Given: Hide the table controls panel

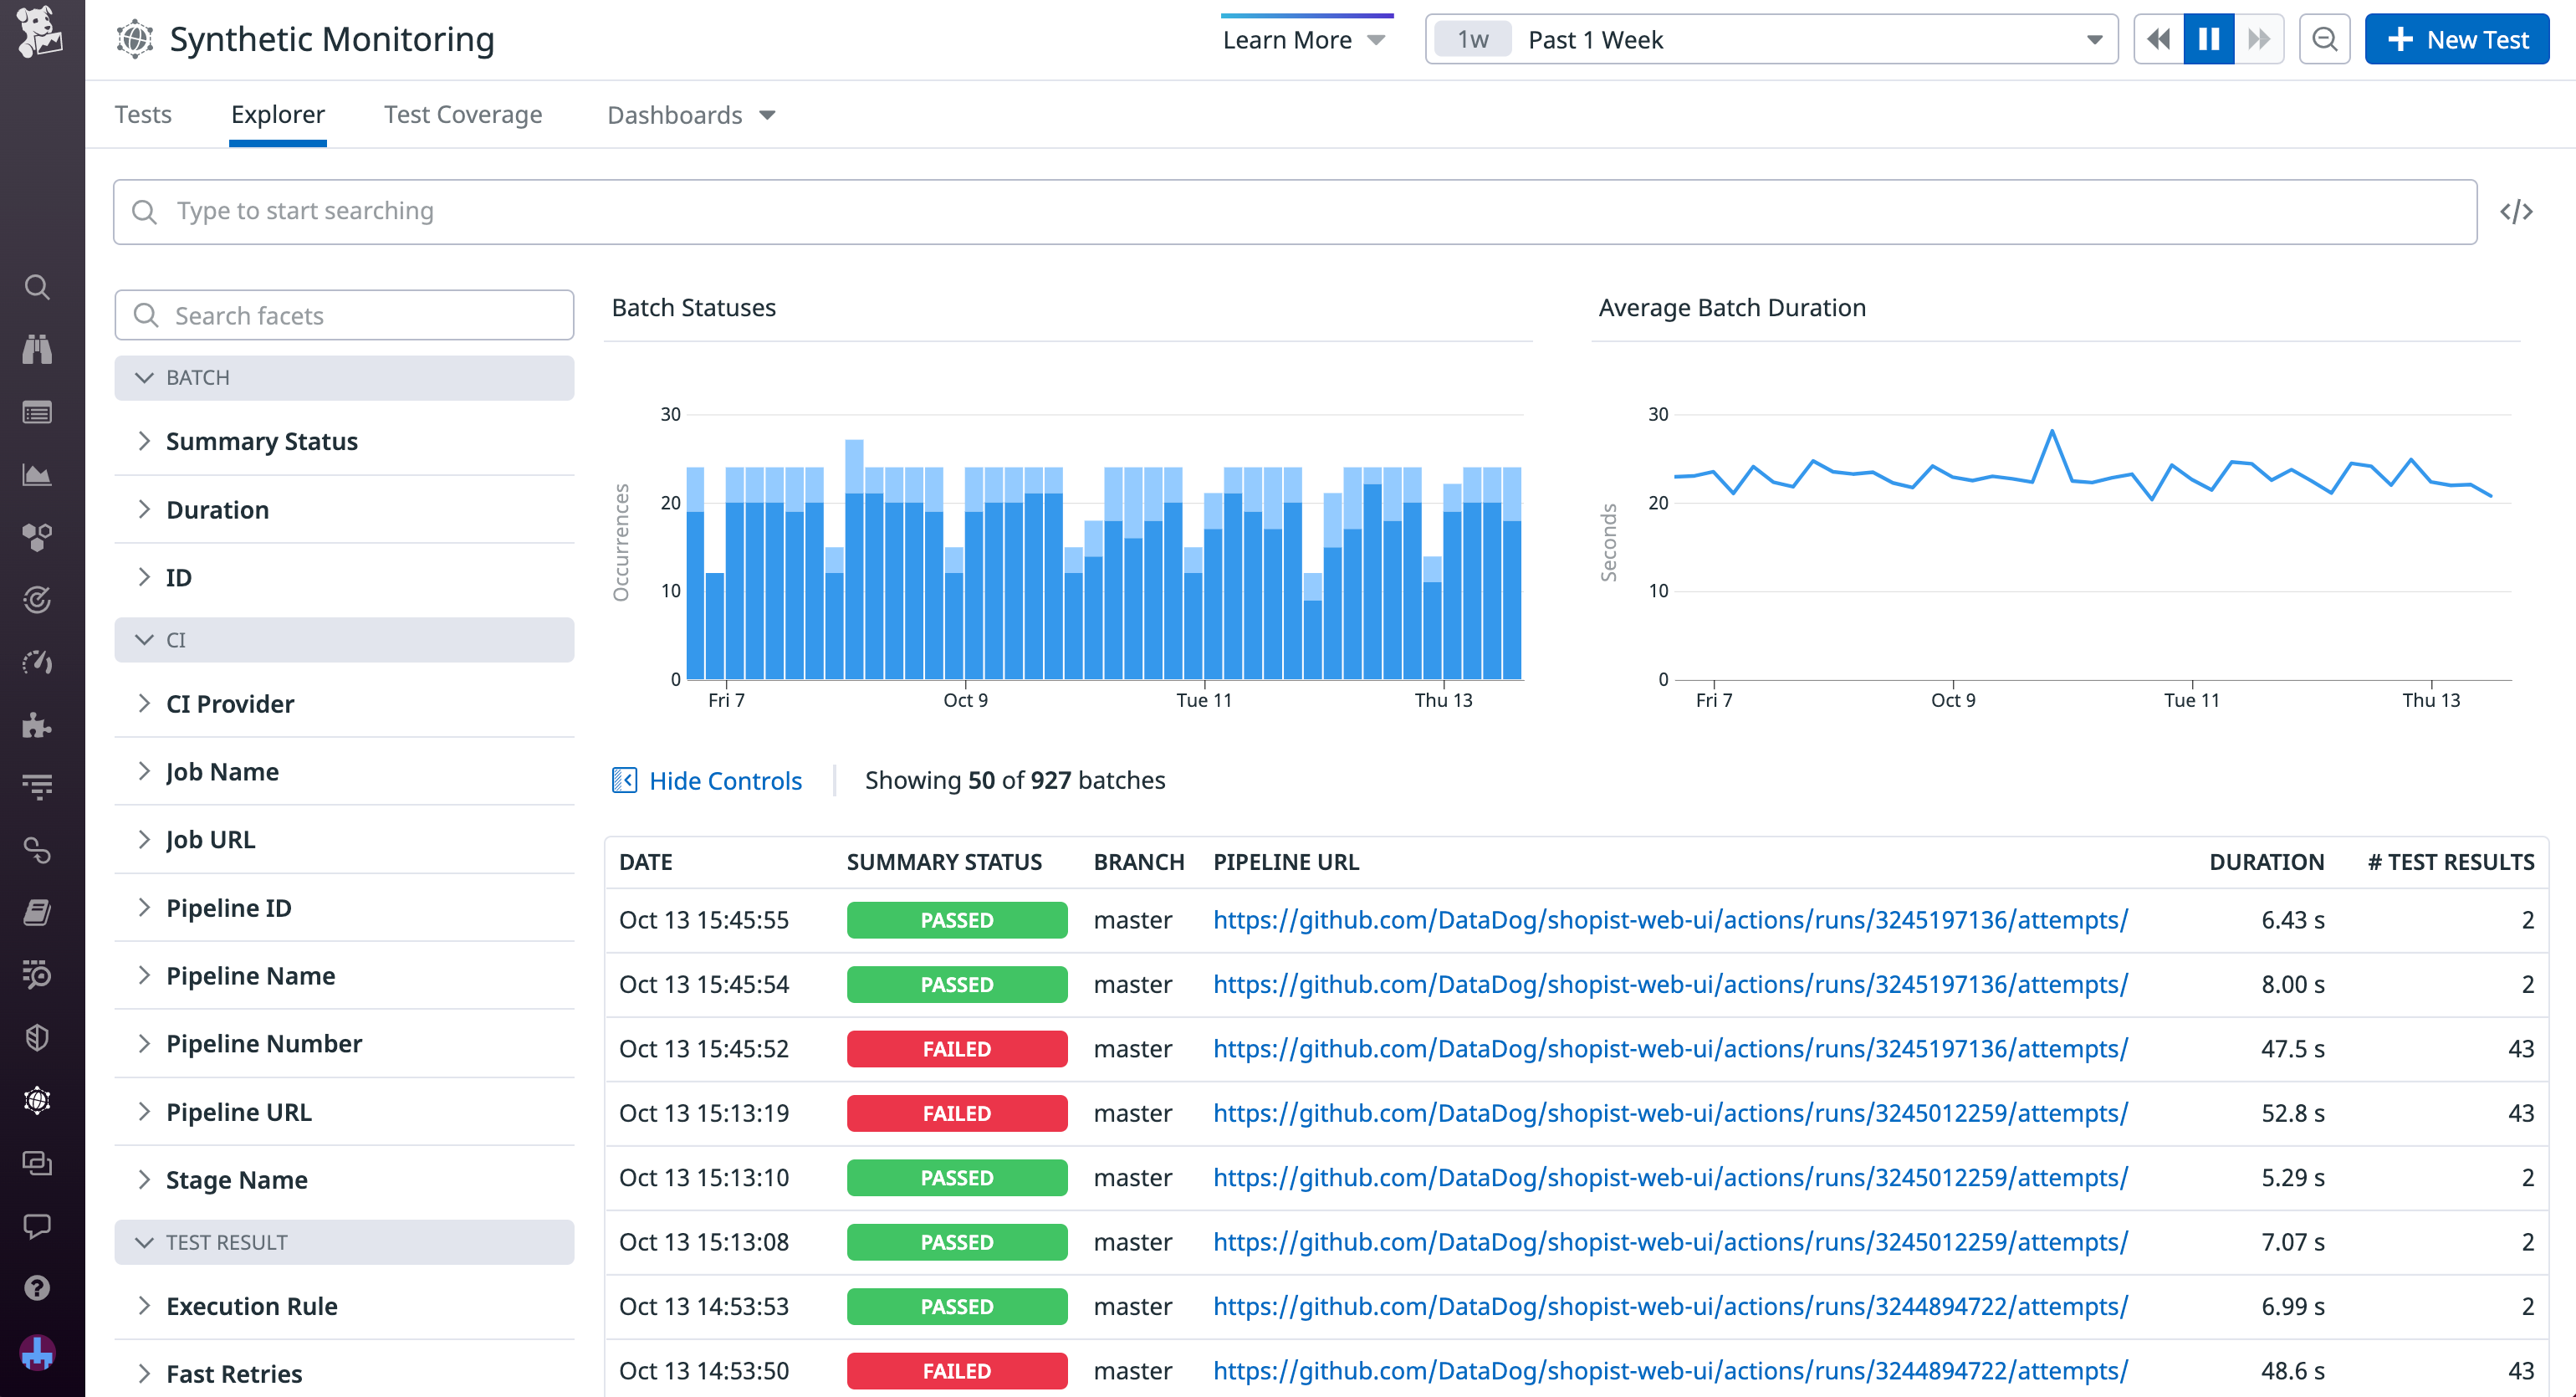Looking at the screenshot, I should click(706, 781).
